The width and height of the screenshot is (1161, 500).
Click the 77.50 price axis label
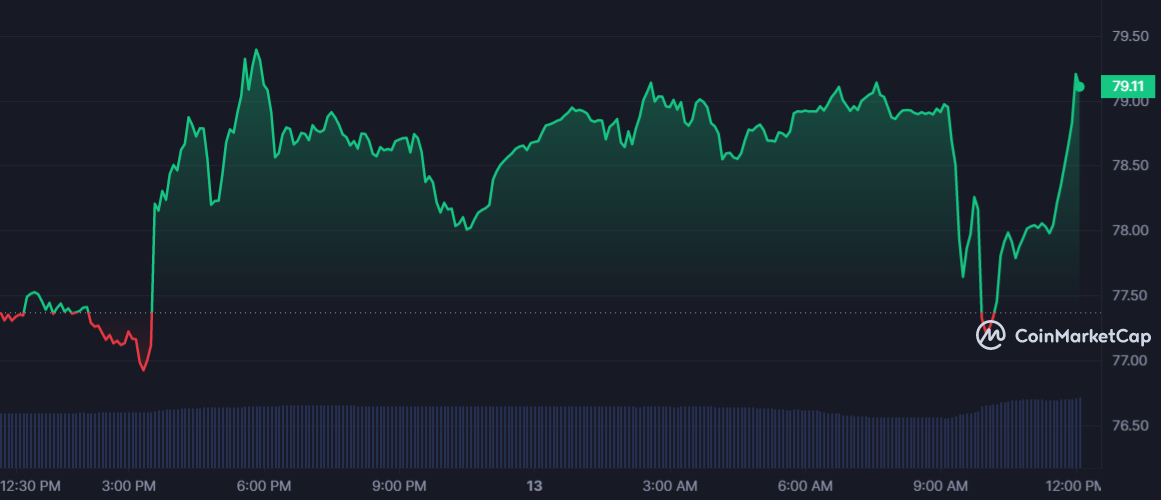[1128, 296]
